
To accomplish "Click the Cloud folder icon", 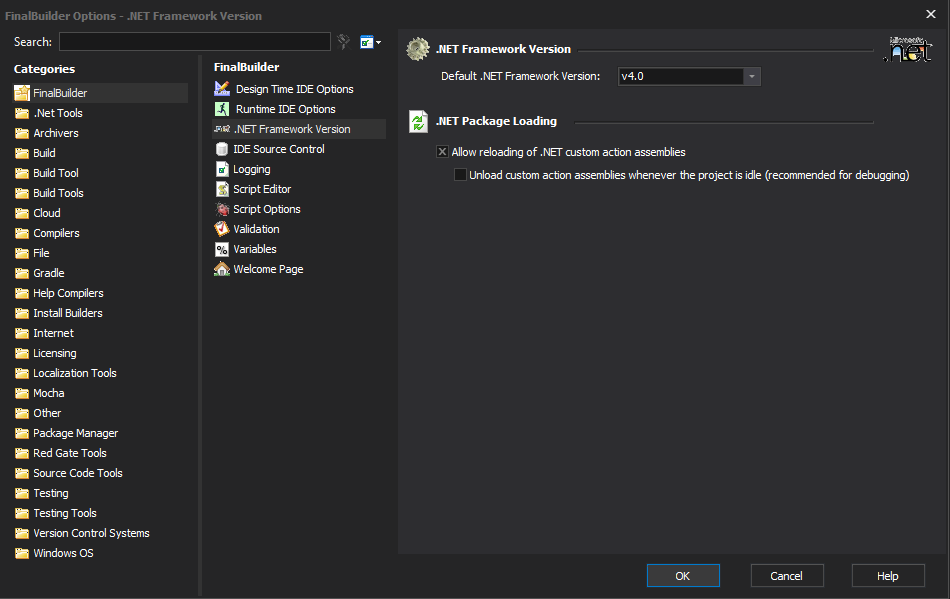I will 22,213.
